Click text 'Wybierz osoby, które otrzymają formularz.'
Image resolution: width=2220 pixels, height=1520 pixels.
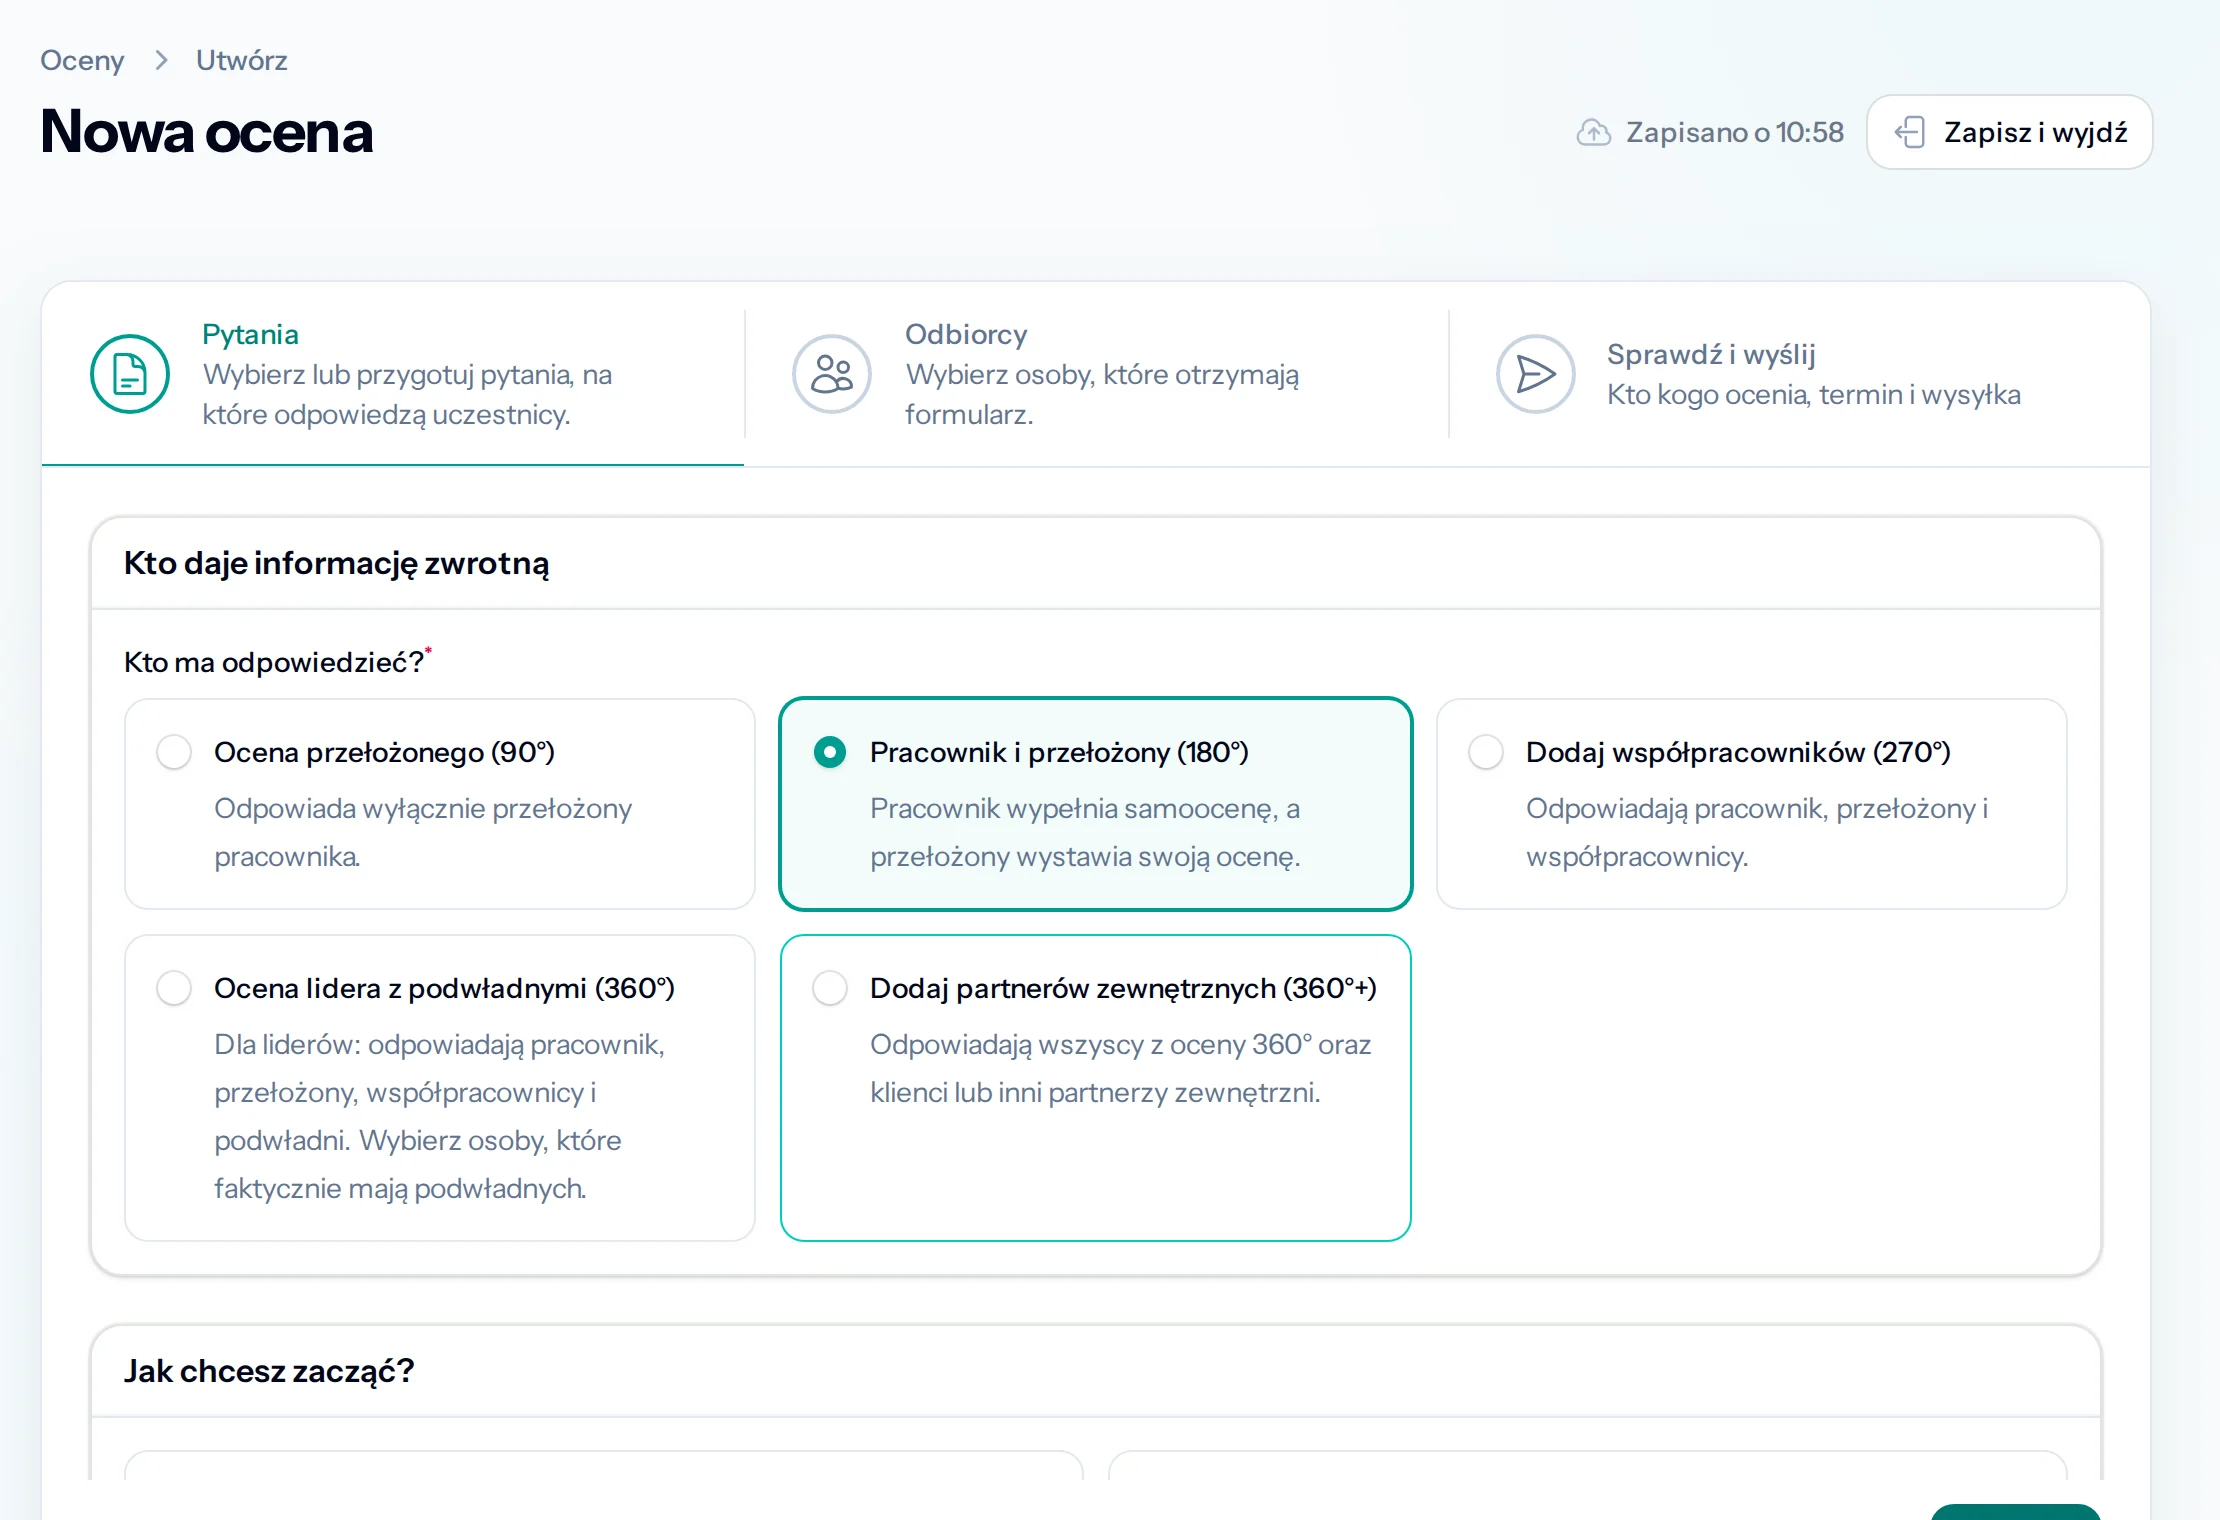click(1102, 394)
